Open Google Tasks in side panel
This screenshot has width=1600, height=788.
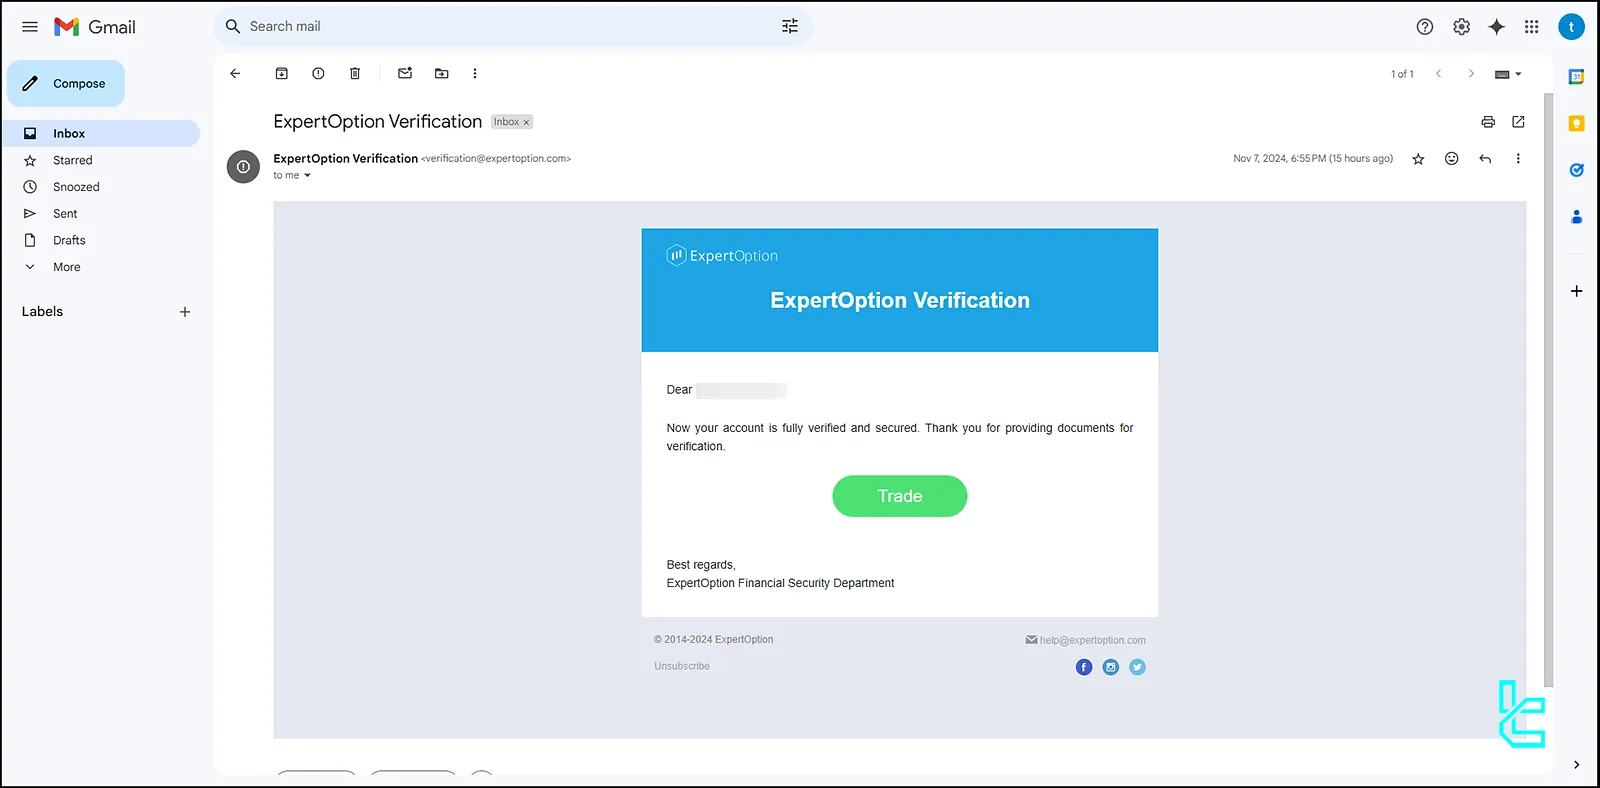(1576, 170)
